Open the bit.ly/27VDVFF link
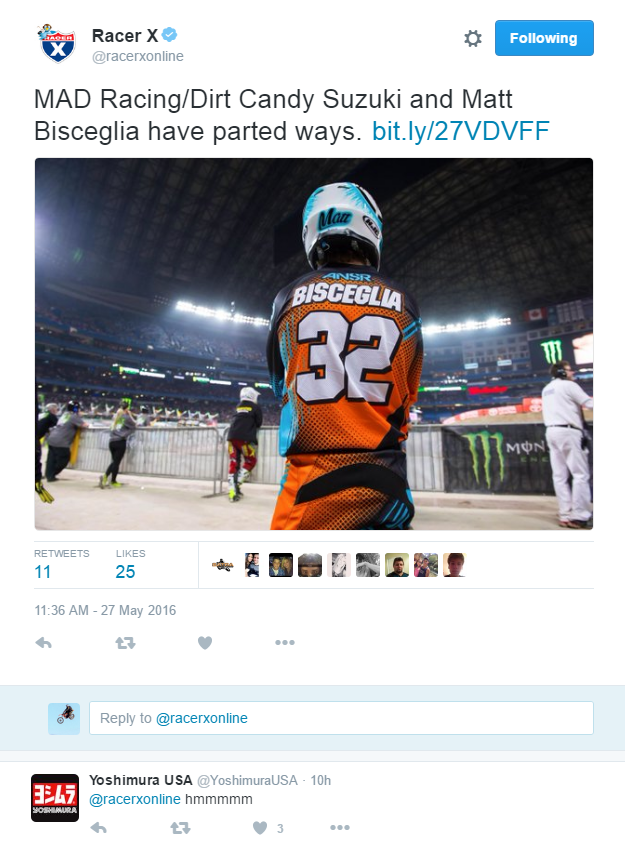The width and height of the screenshot is (625, 844). 461,131
